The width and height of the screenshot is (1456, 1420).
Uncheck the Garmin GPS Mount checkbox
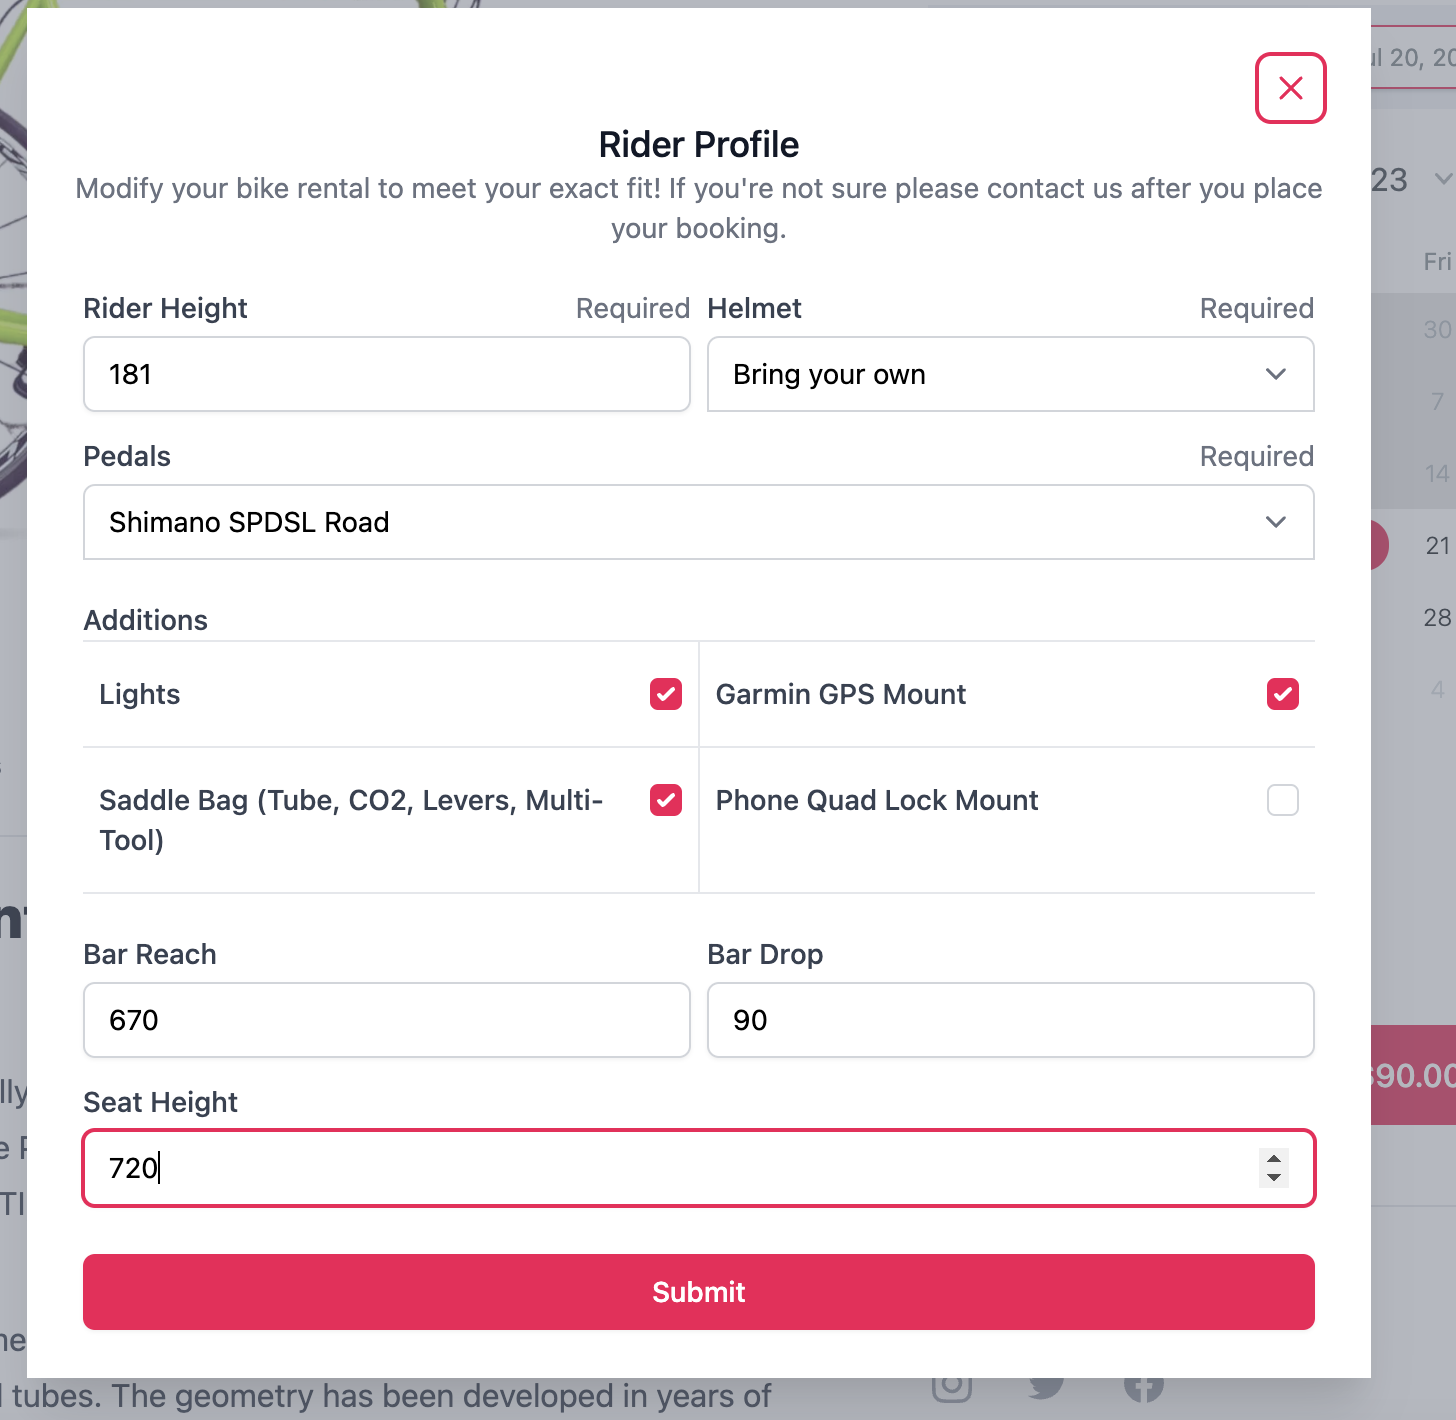[x=1282, y=694]
